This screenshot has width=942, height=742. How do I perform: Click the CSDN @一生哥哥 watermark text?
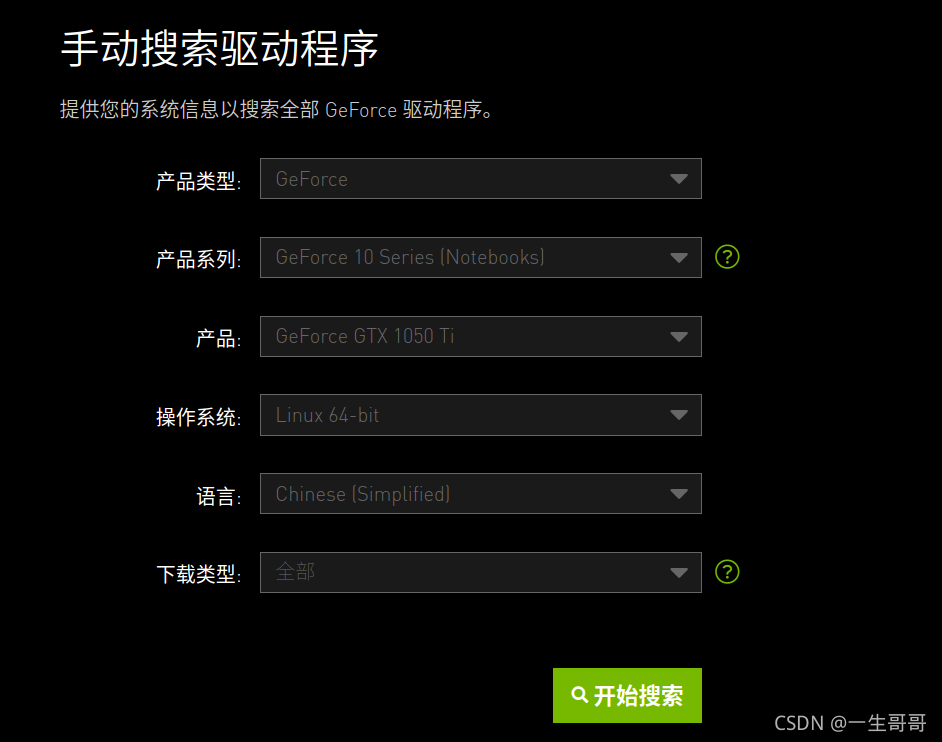pos(850,723)
